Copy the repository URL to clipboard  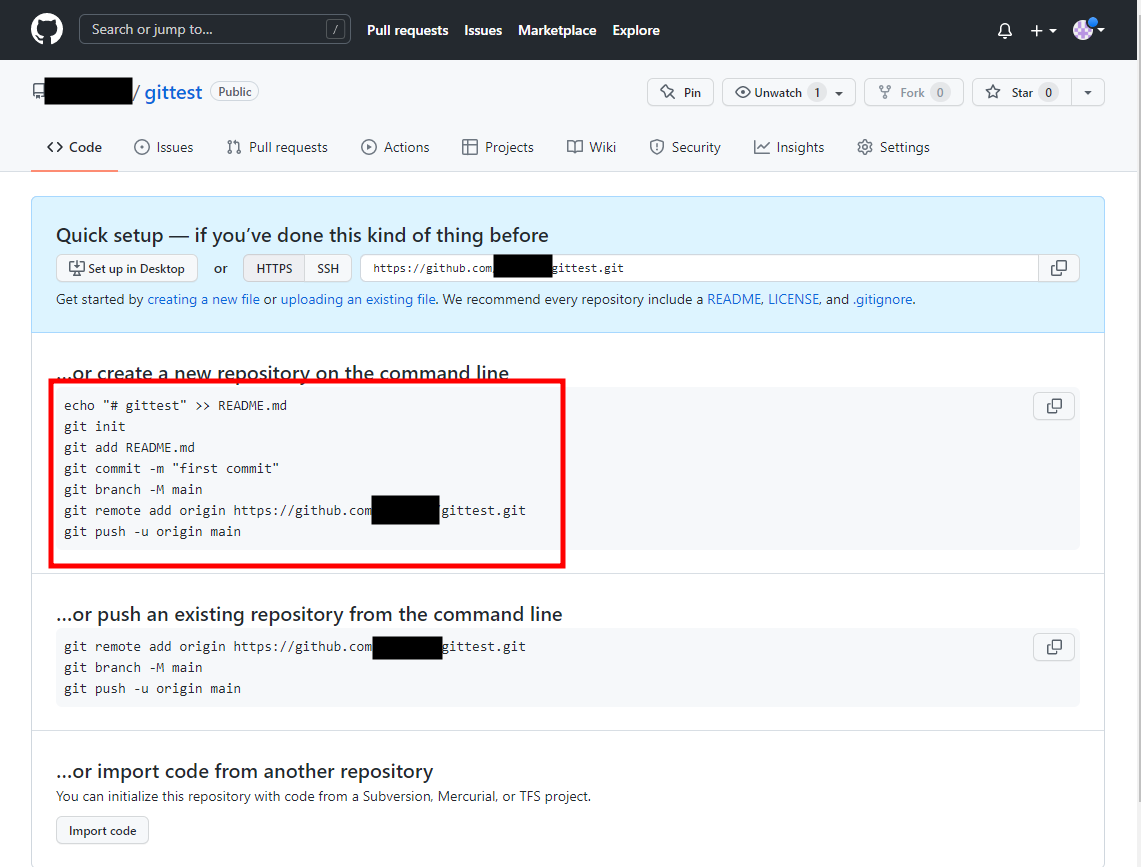[1059, 268]
